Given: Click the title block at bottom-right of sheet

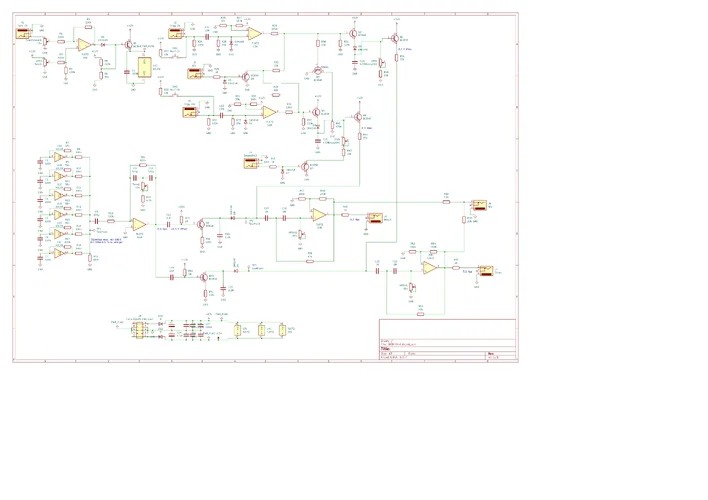Looking at the screenshot, I should (447, 339).
